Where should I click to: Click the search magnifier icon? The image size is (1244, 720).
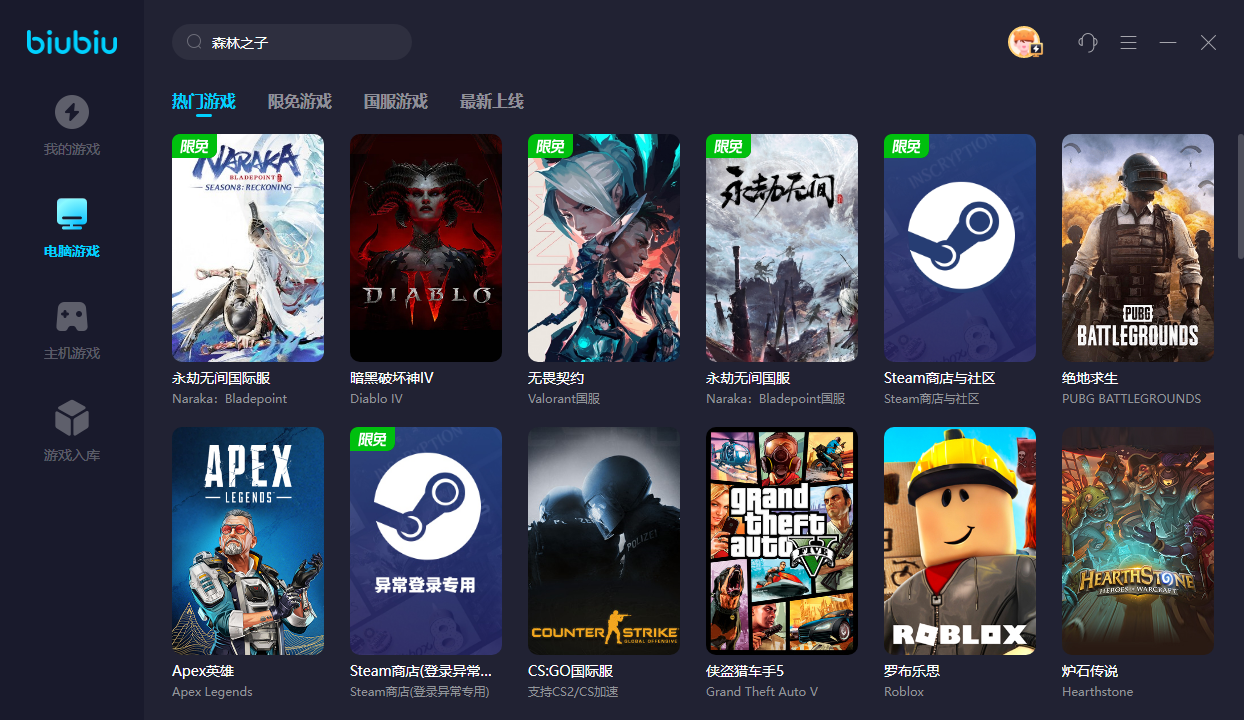coord(194,43)
